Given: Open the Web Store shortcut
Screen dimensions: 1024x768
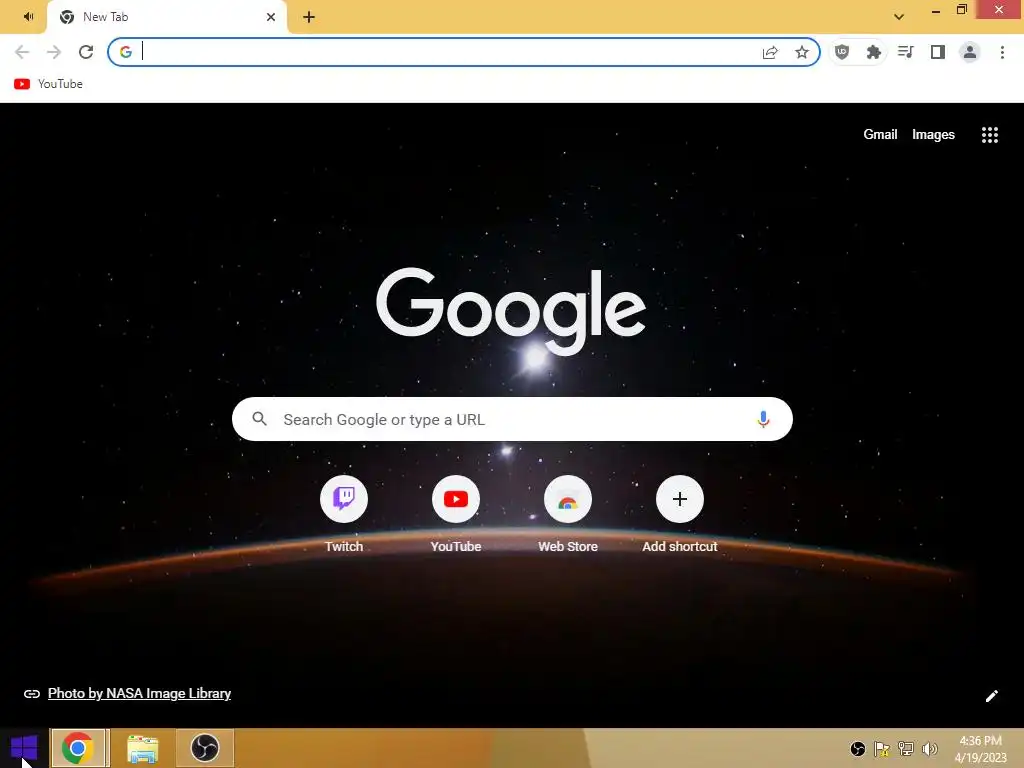Looking at the screenshot, I should 568,515.
